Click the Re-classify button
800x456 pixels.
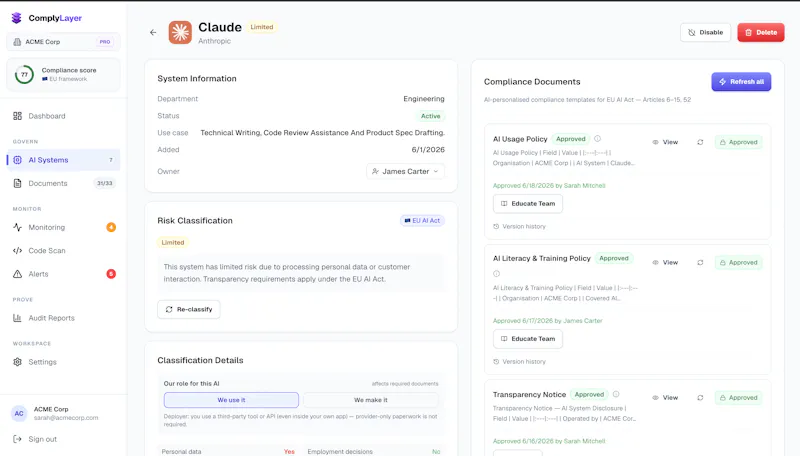pyautogui.click(x=189, y=309)
